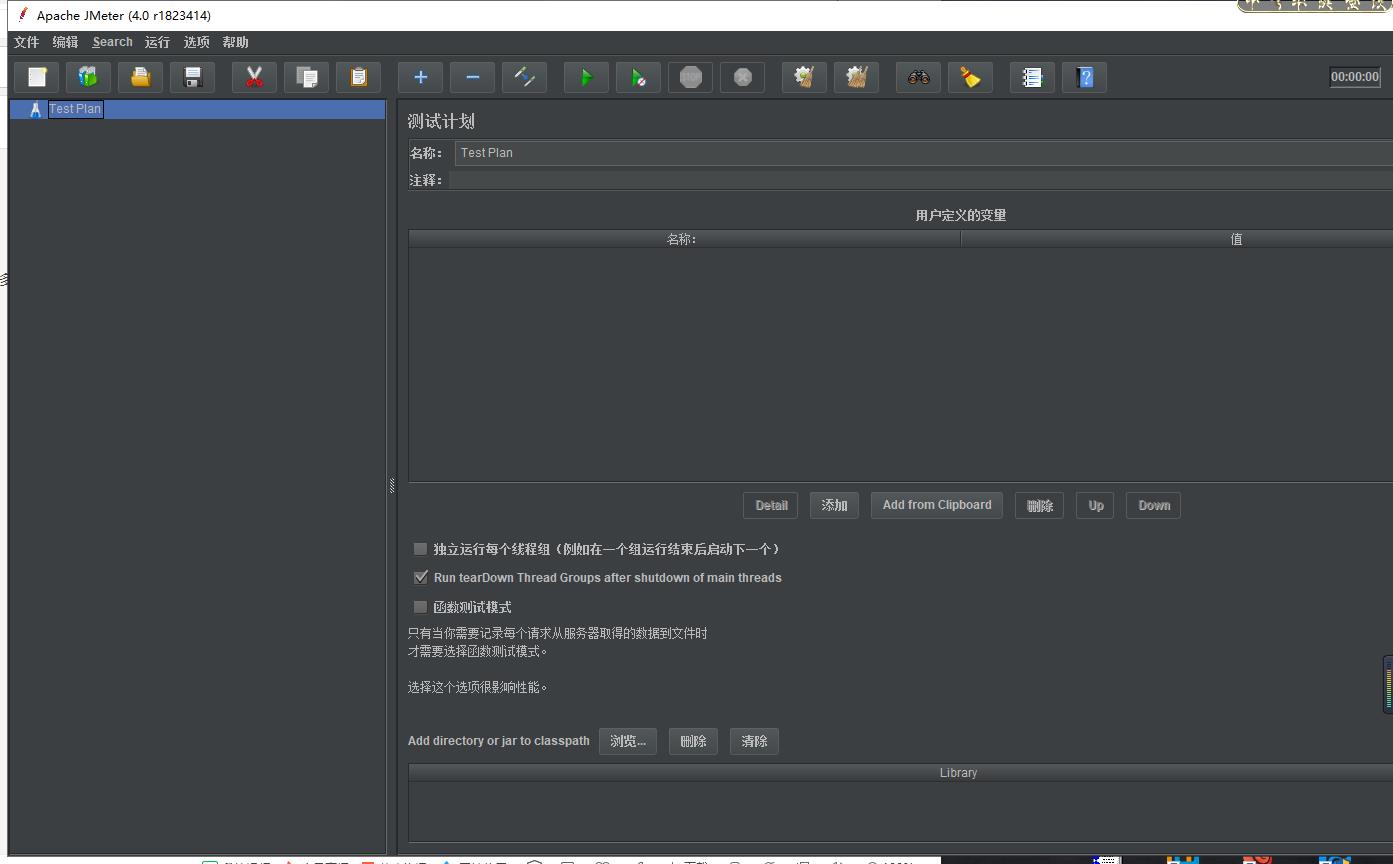Click the 删除 button next to 浏览
1393x864 pixels.
(x=693, y=741)
